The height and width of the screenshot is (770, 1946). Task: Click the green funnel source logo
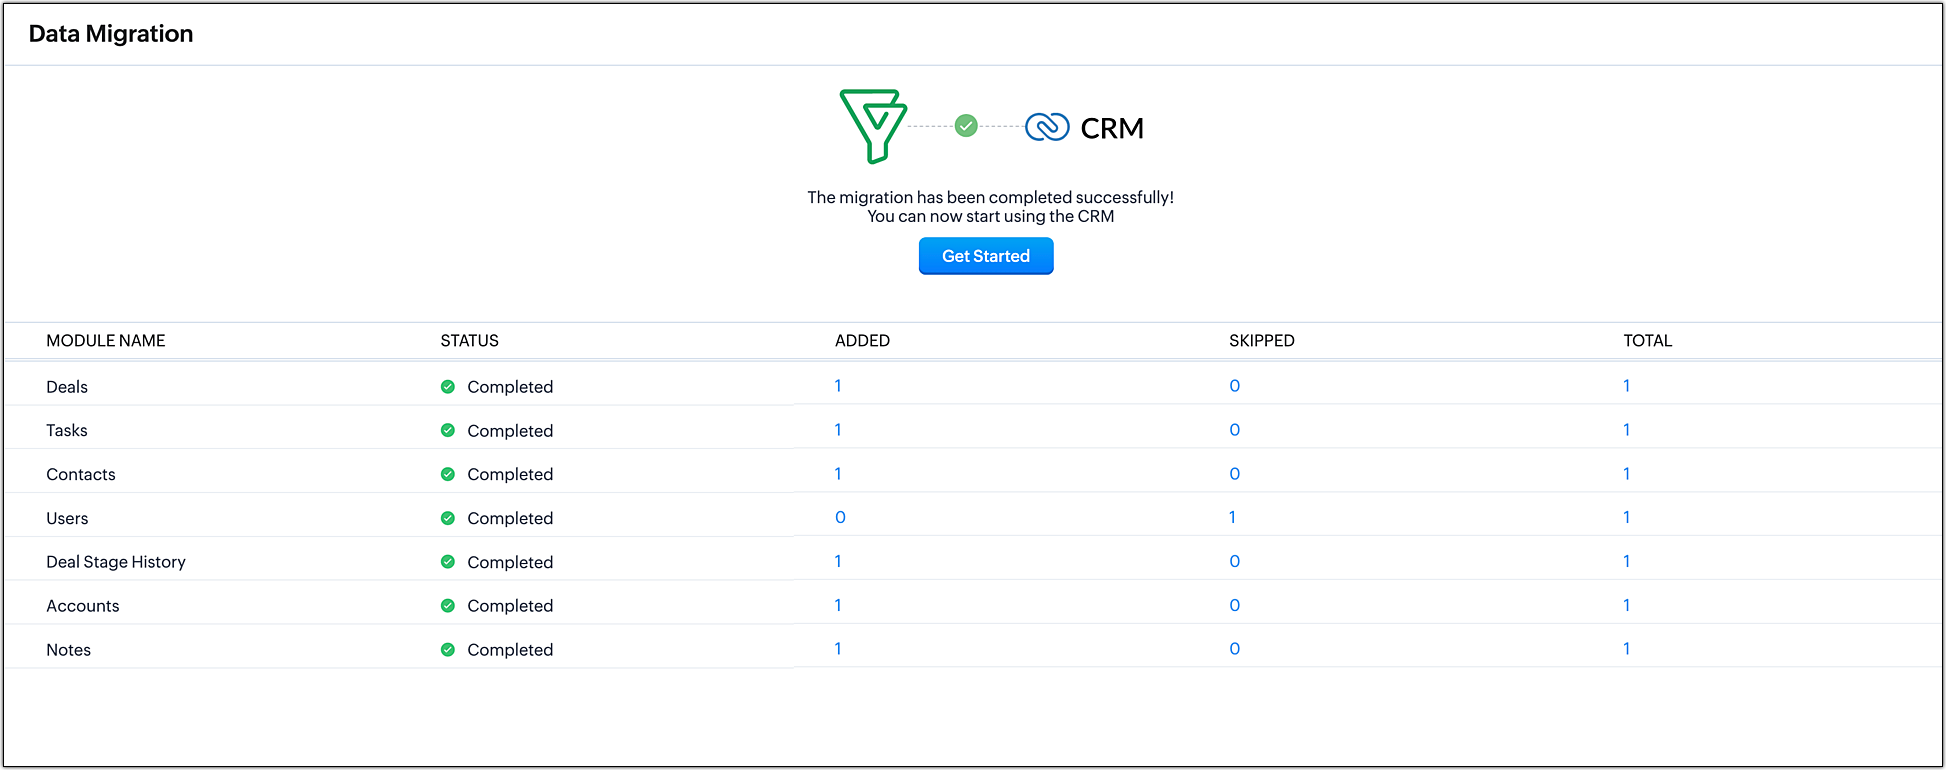click(873, 125)
